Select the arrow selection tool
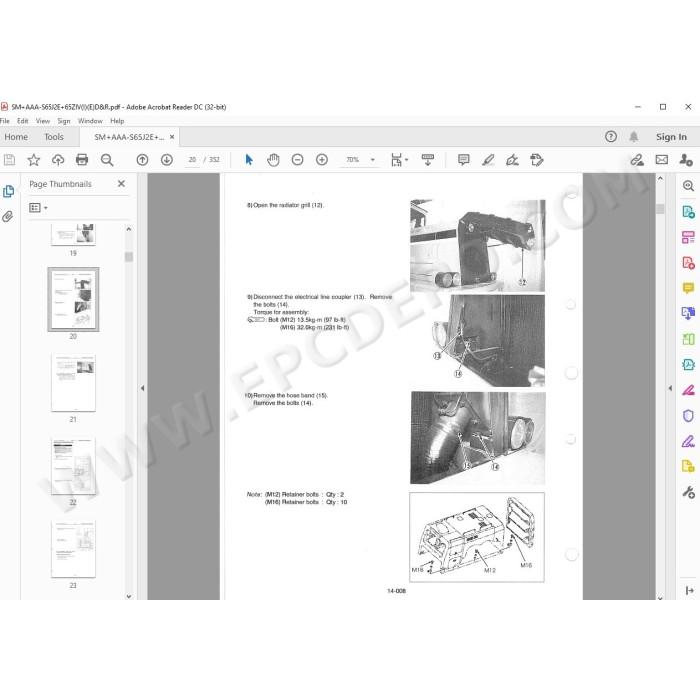The image size is (700, 700). point(249,160)
